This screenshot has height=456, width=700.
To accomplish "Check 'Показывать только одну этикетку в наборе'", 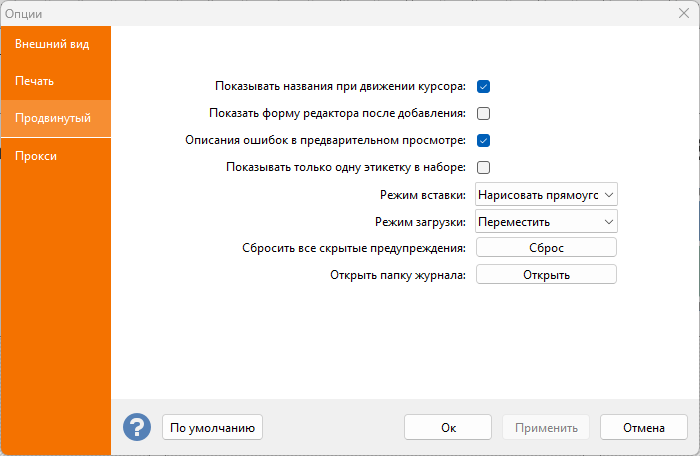I will 483,167.
